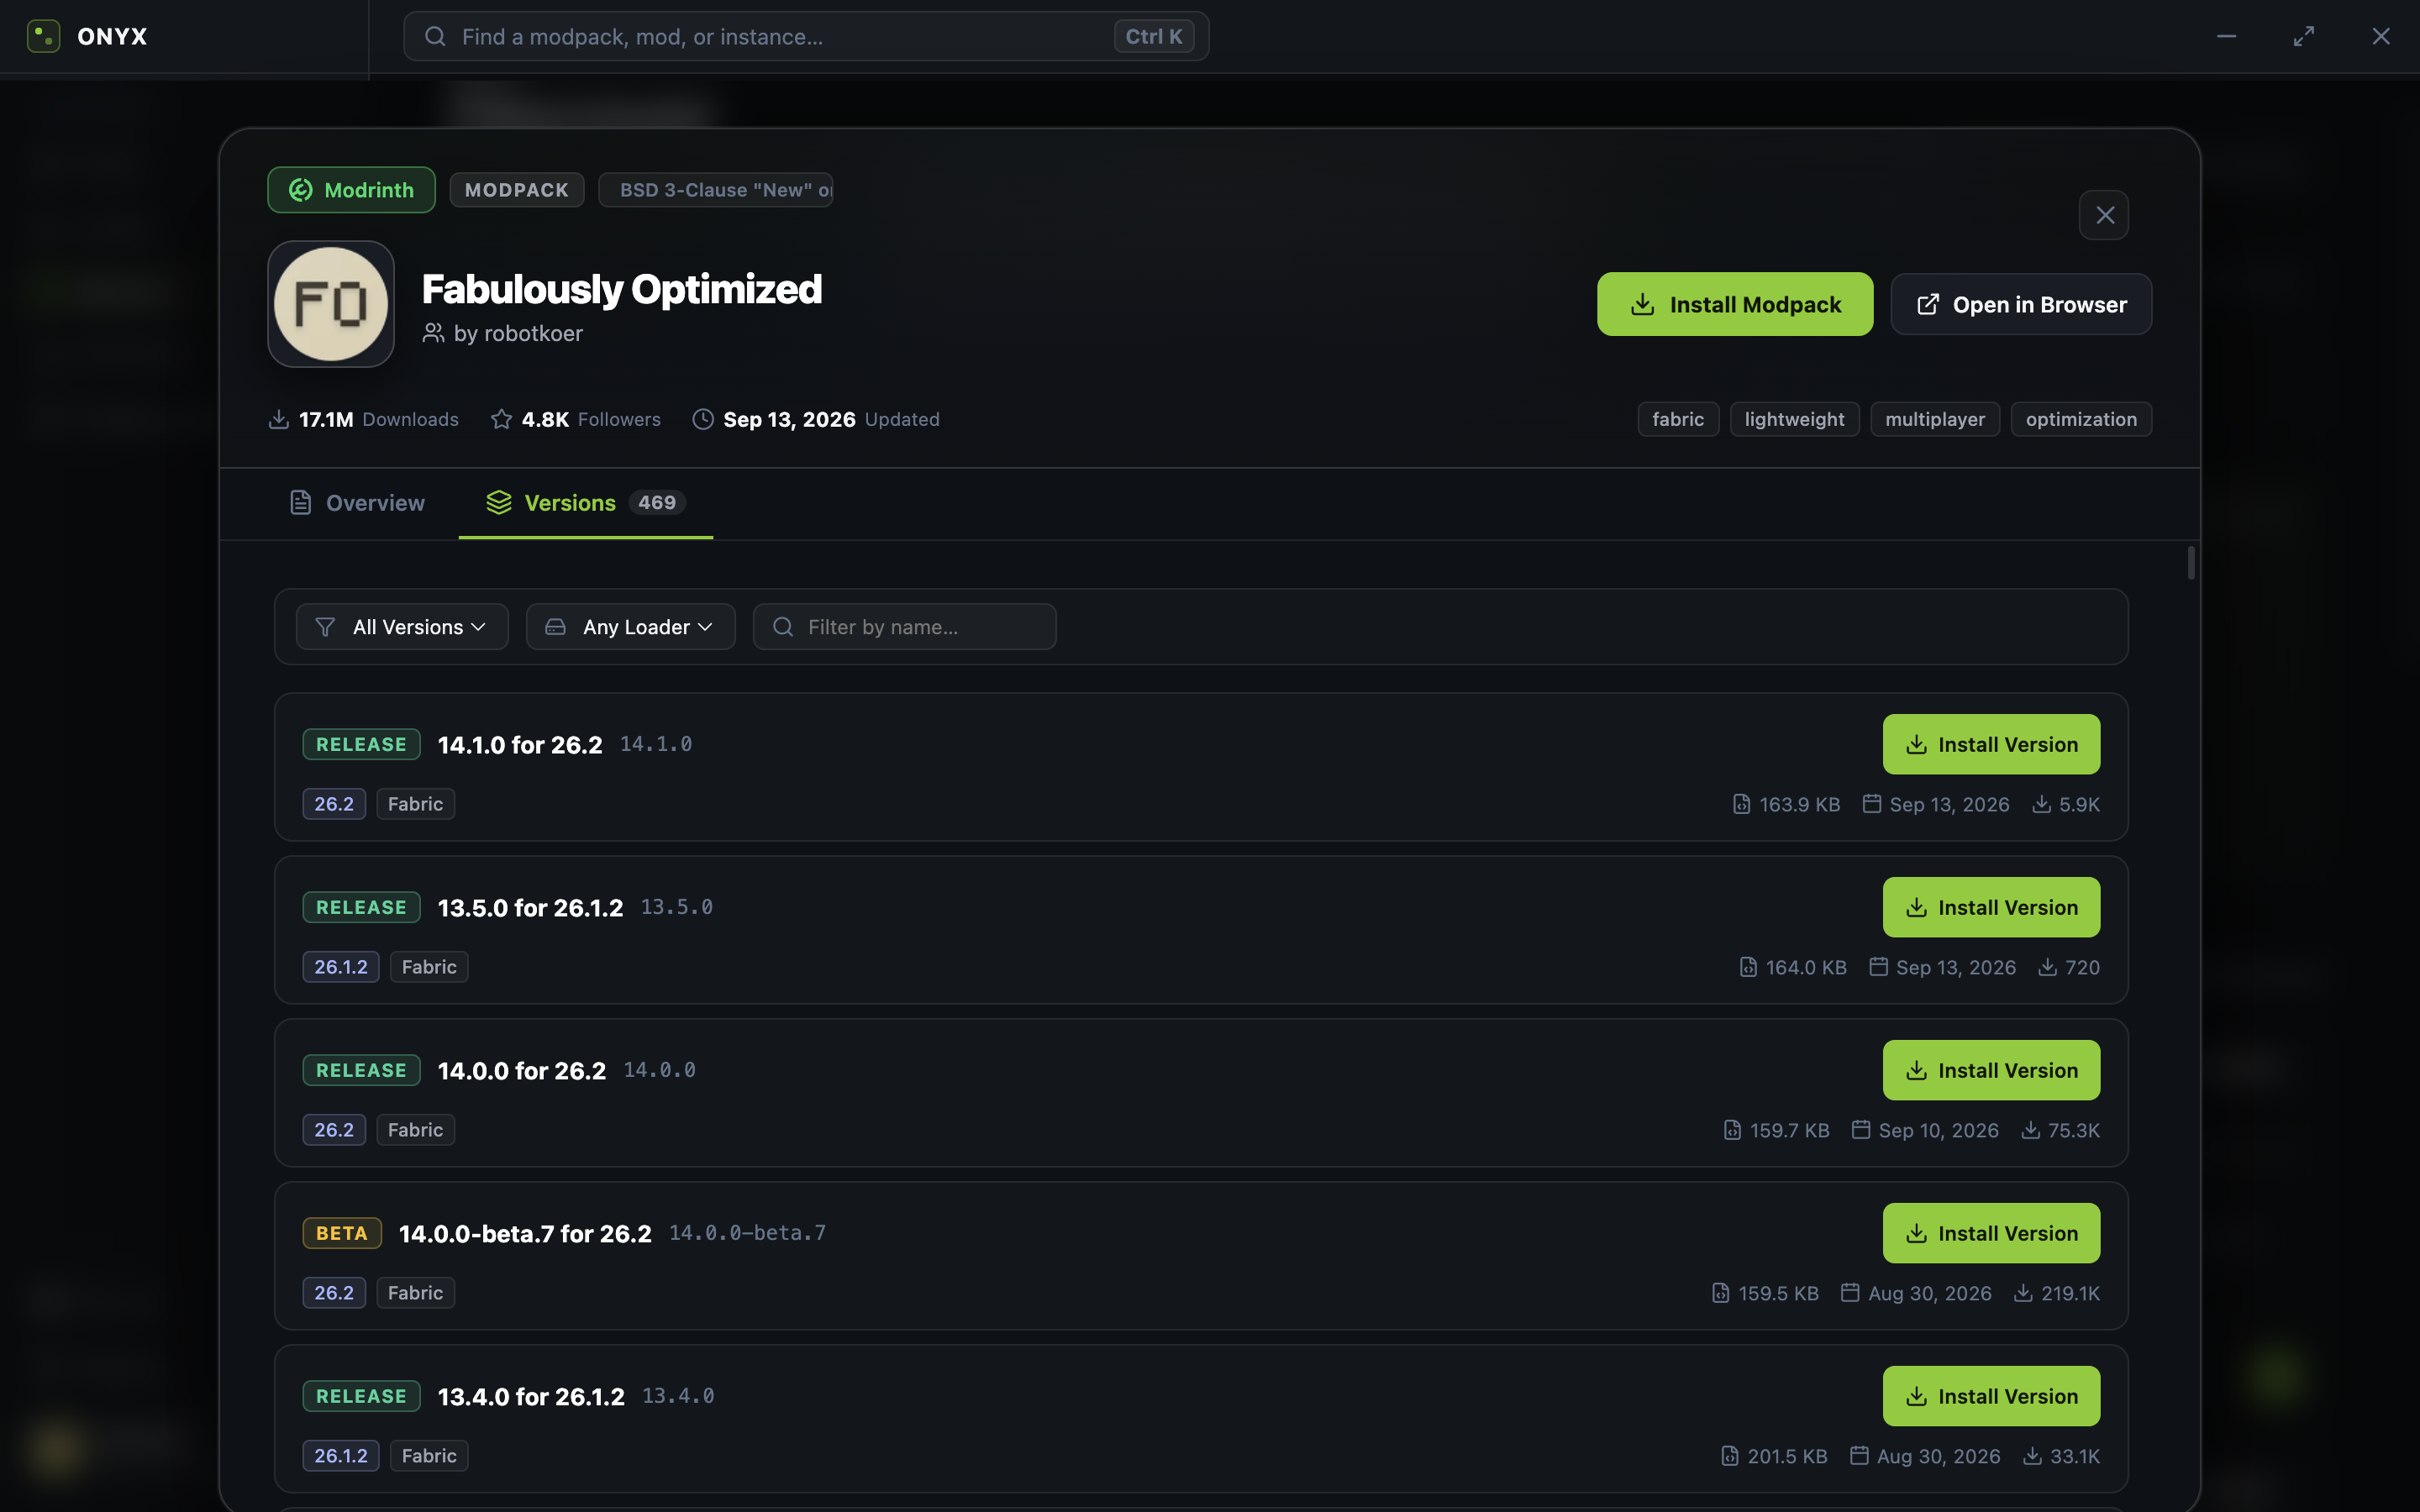The width and height of the screenshot is (2420, 1512).
Task: Click the search magnifier icon in top bar
Action: pos(435,37)
